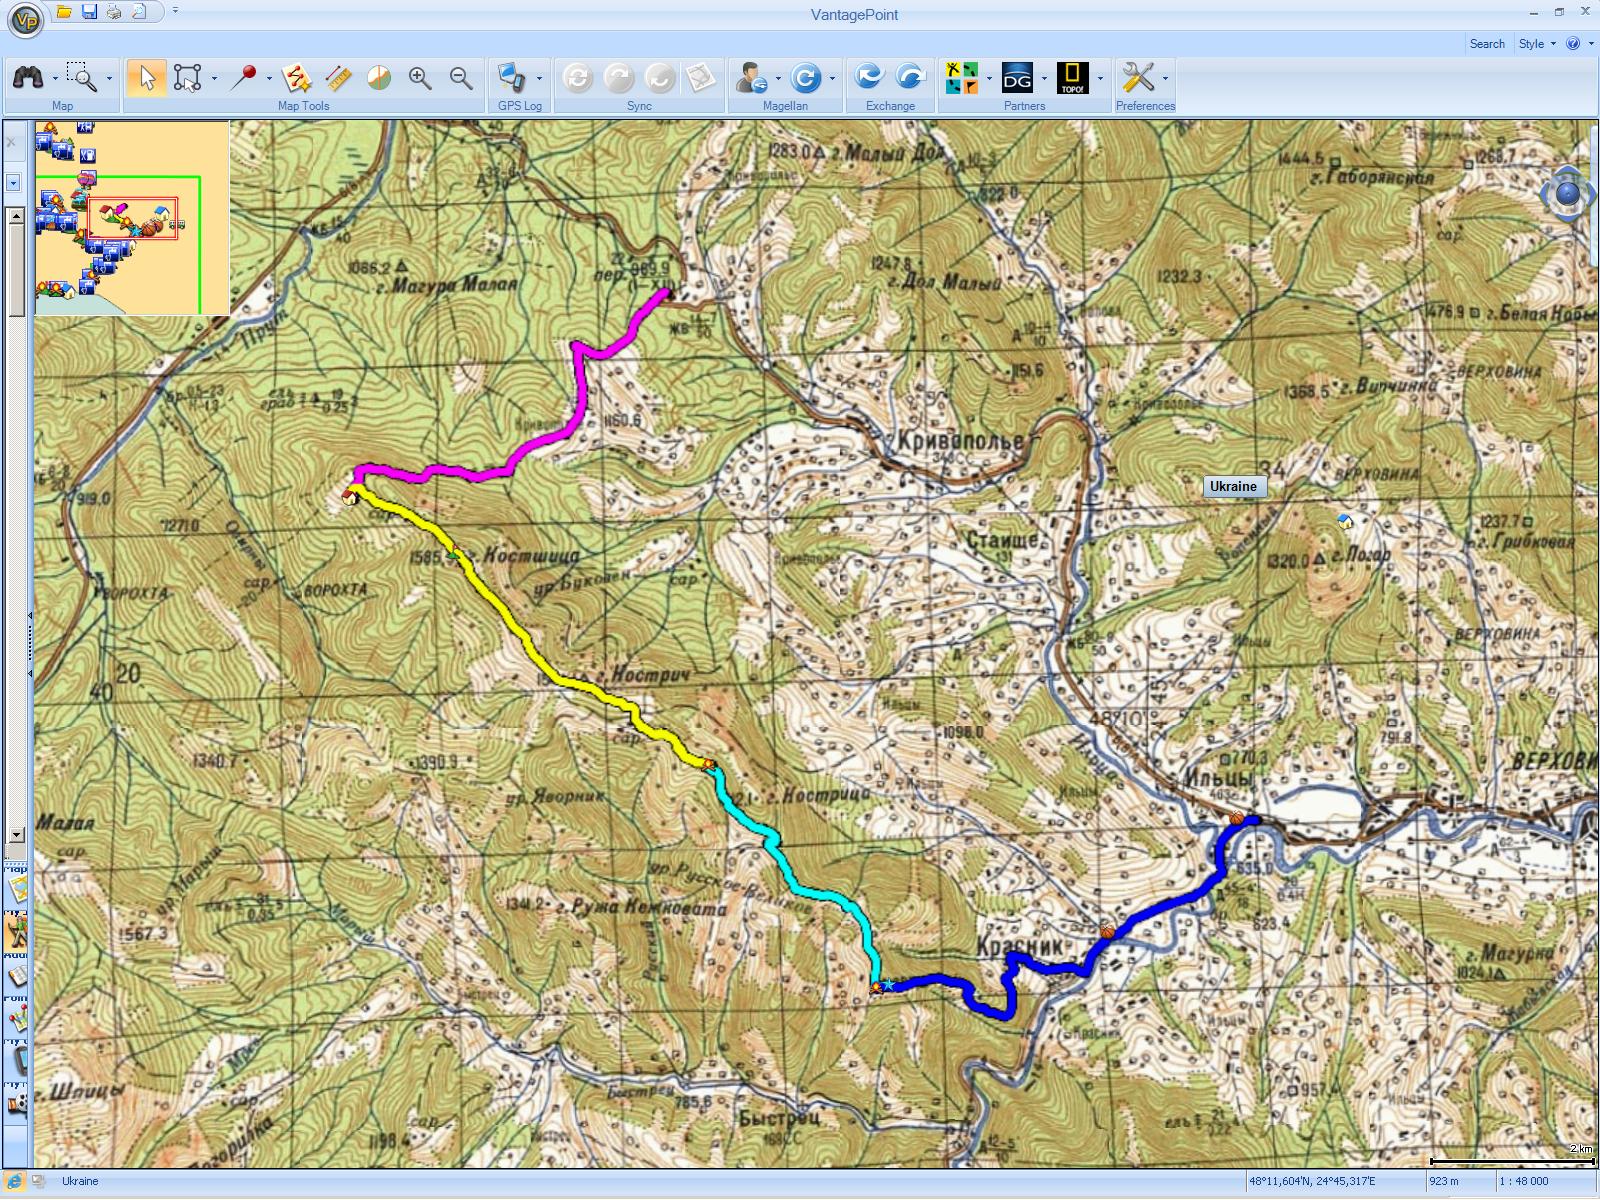Open the National Geographic TOPO! partner icon
Image resolution: width=1600 pixels, height=1200 pixels.
click(1072, 78)
